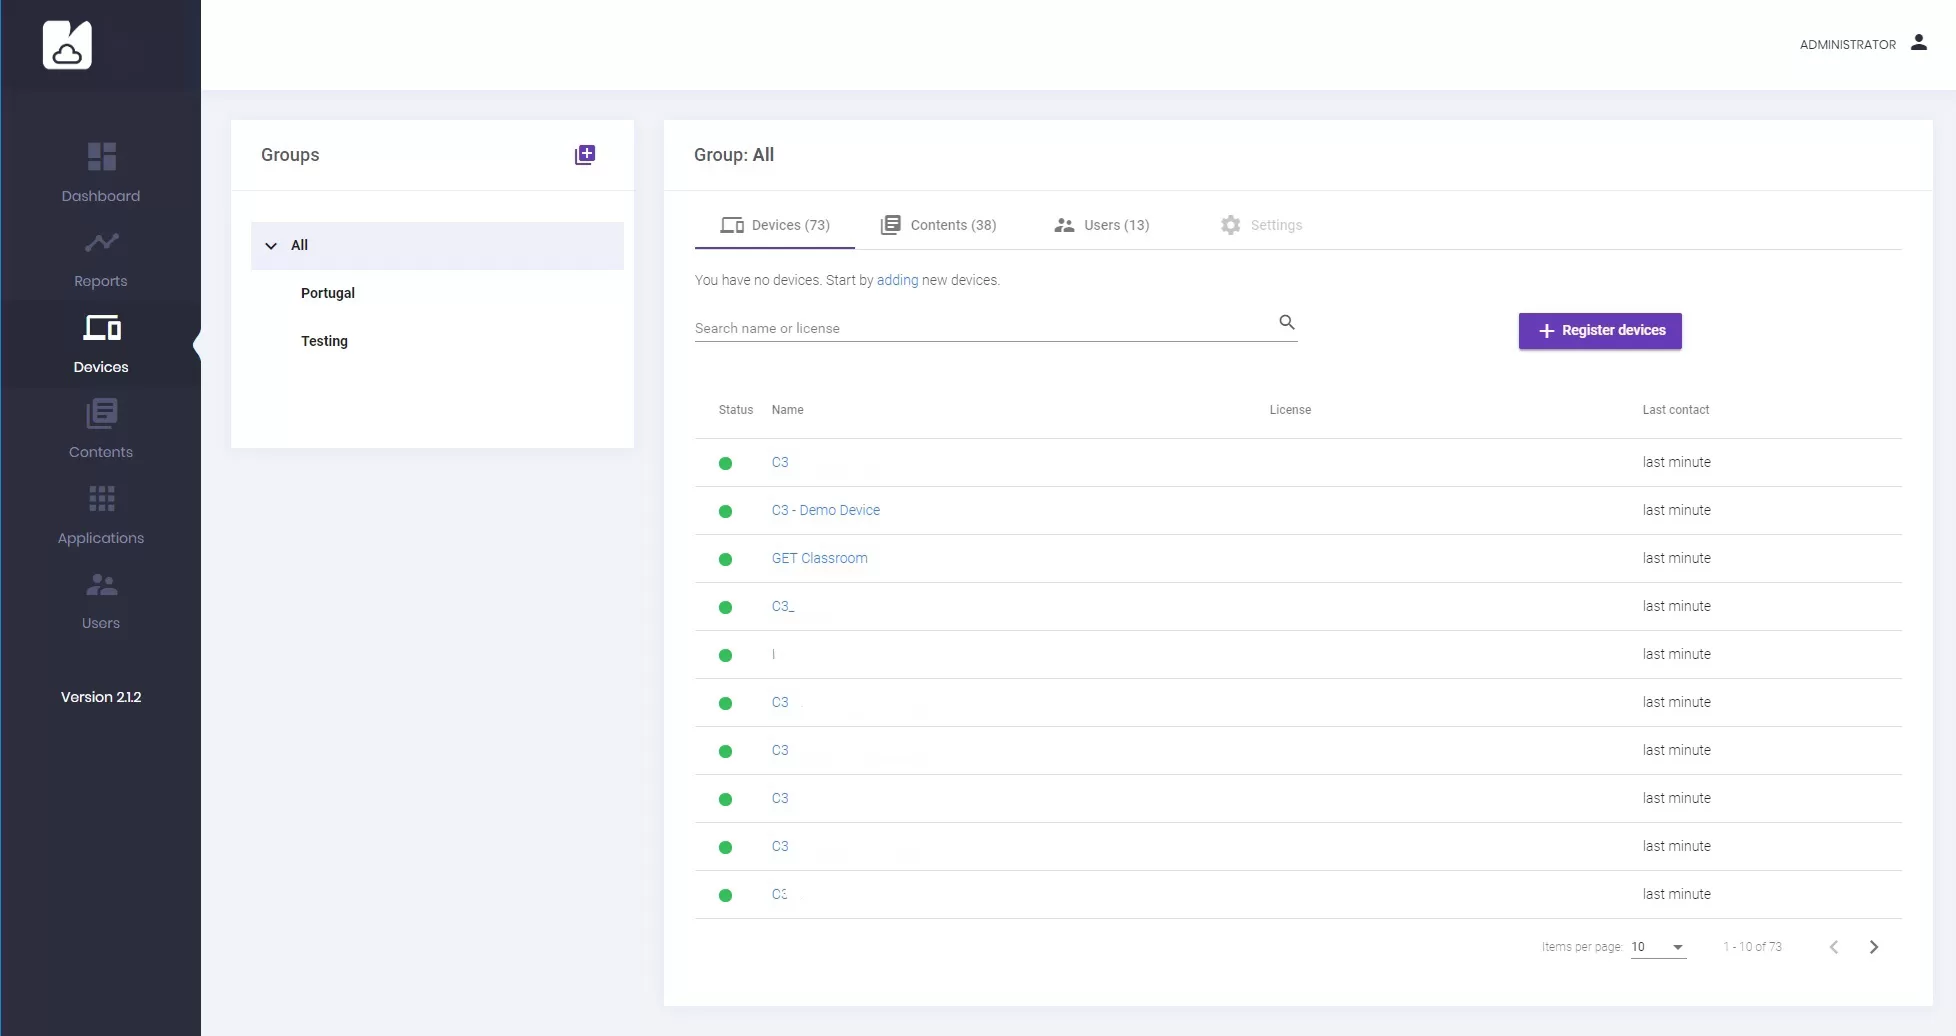The width and height of the screenshot is (1956, 1036).
Task: Open the Applications grid icon
Action: [x=101, y=498]
